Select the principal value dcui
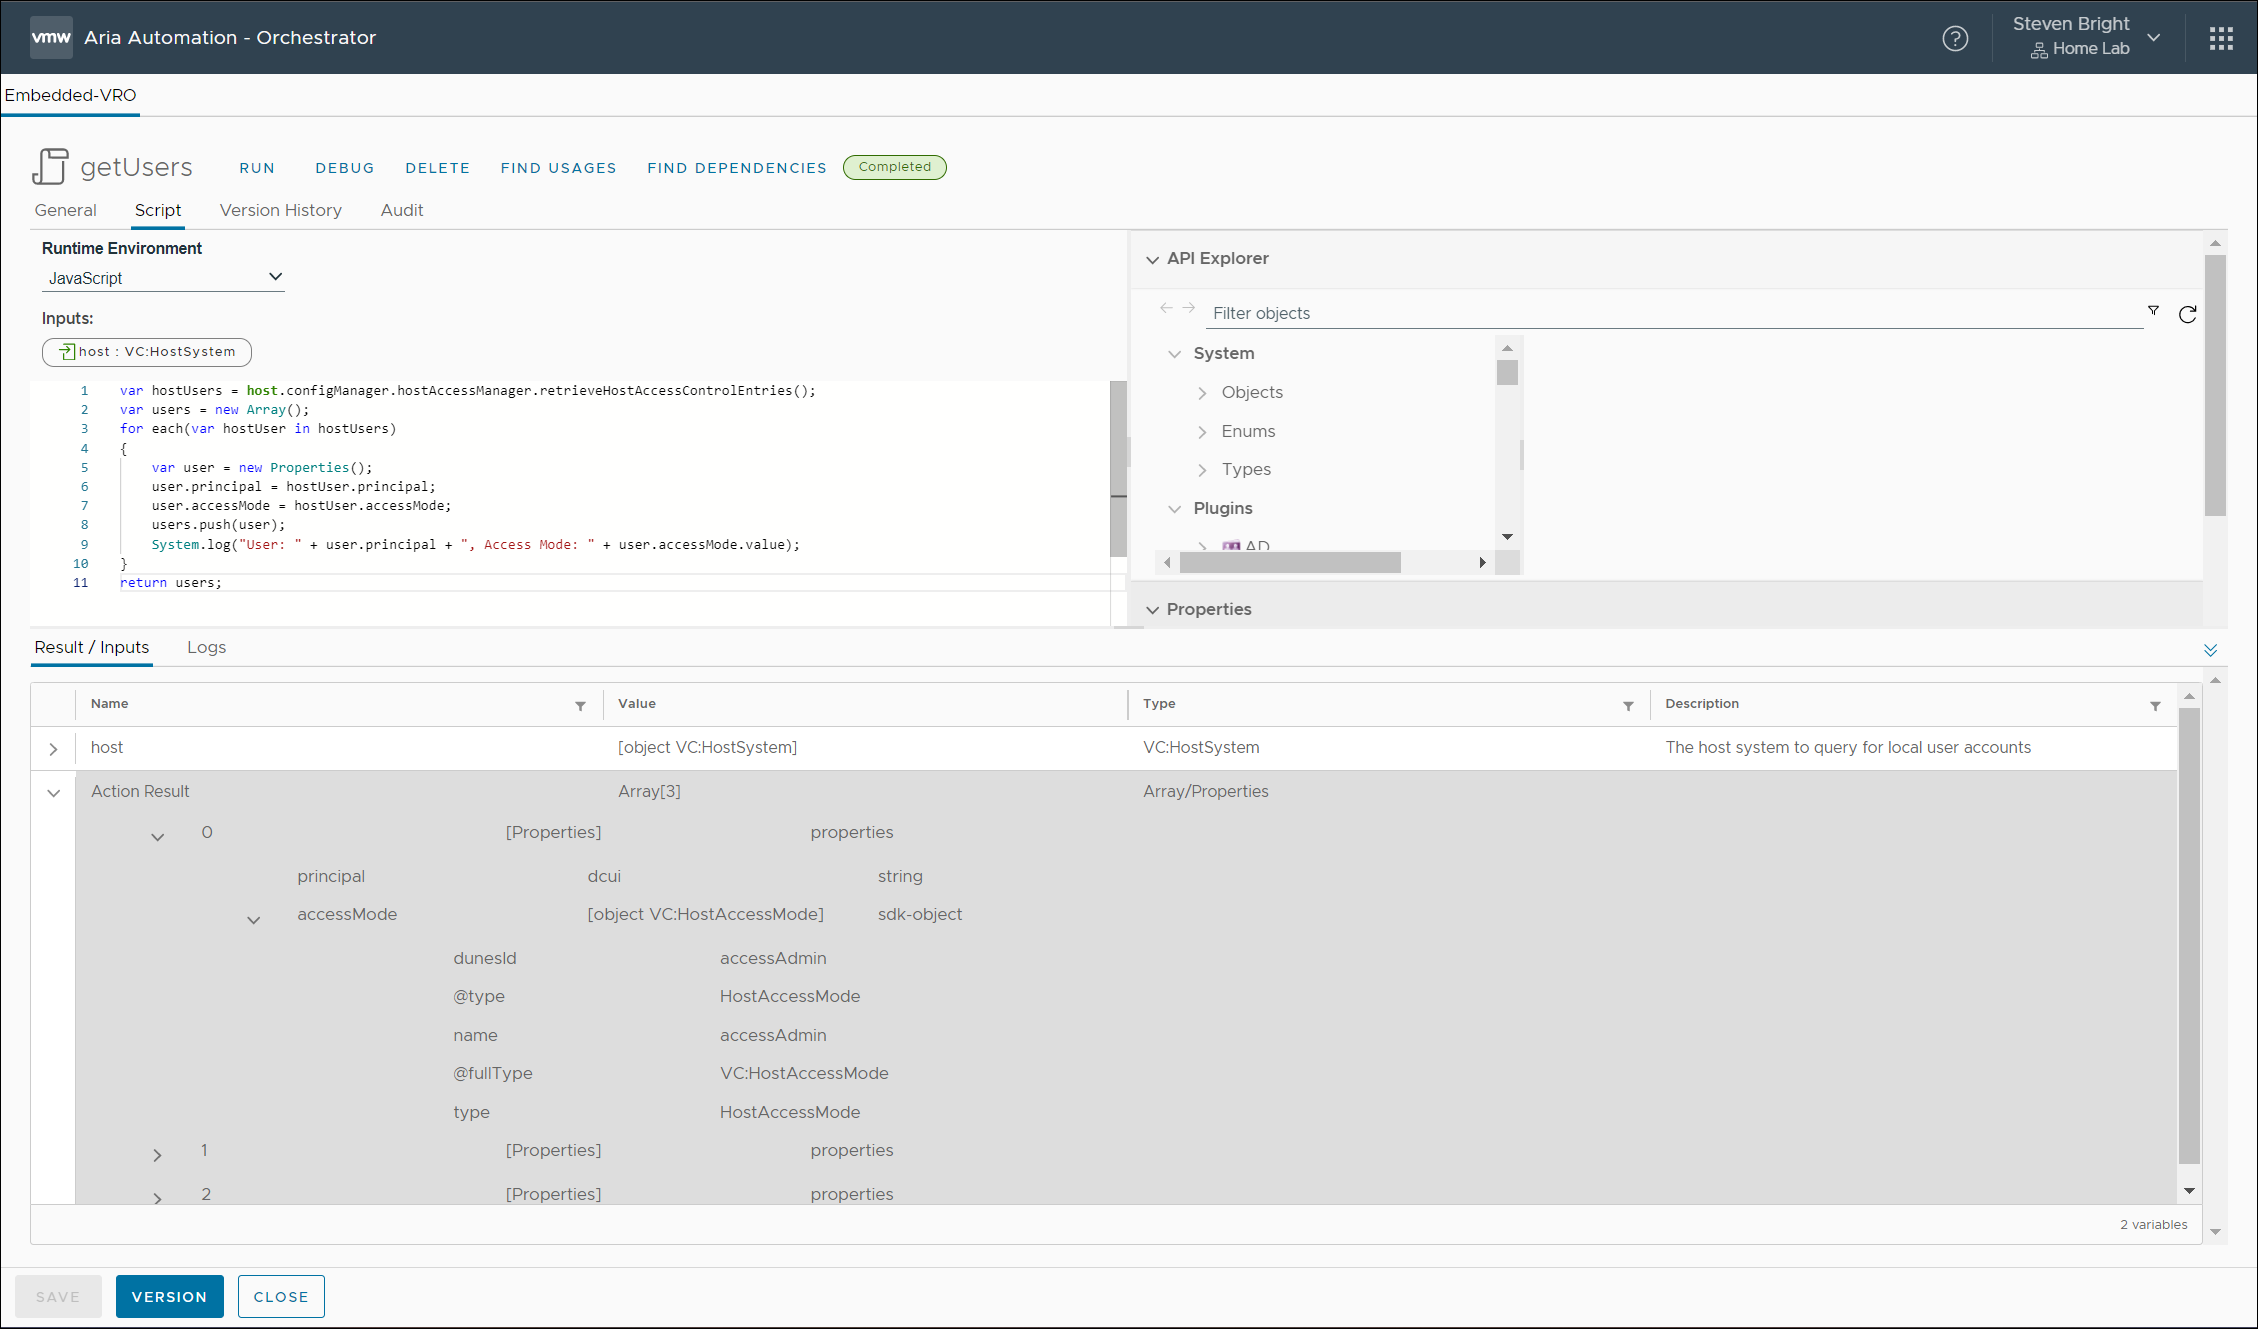The width and height of the screenshot is (2258, 1329). pyautogui.click(x=604, y=876)
